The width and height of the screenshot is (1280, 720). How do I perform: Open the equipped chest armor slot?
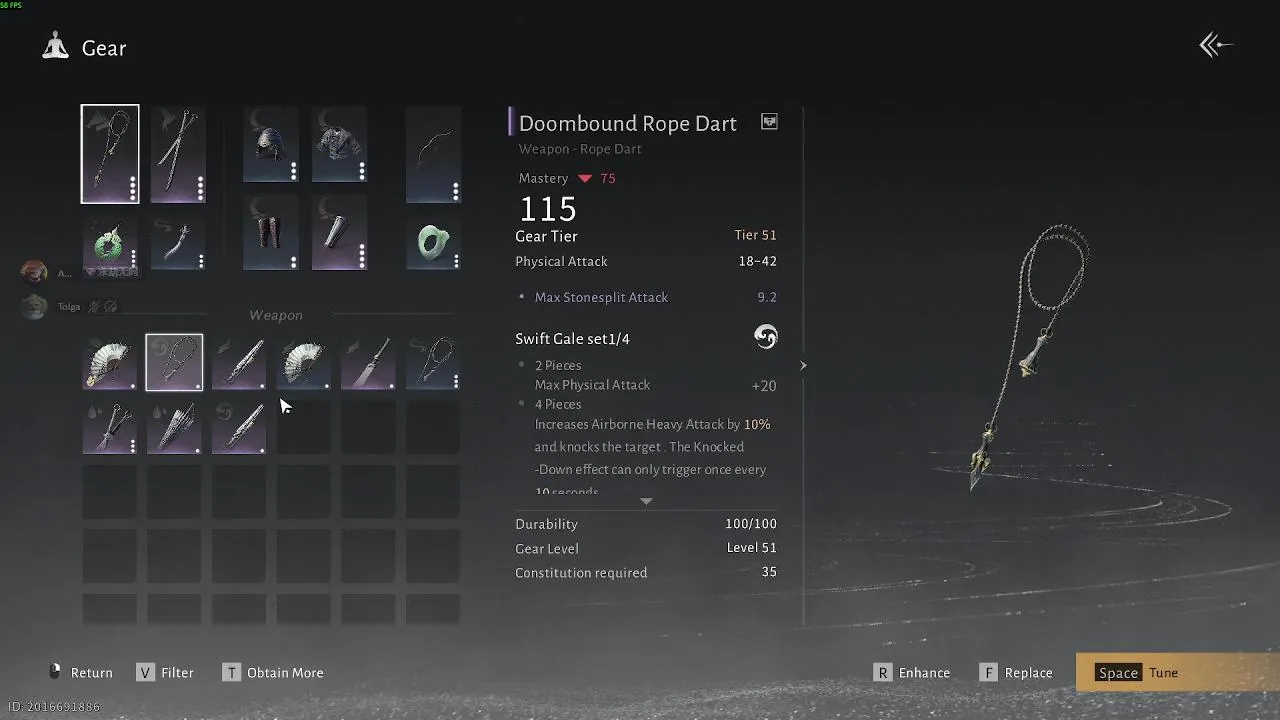click(x=339, y=145)
